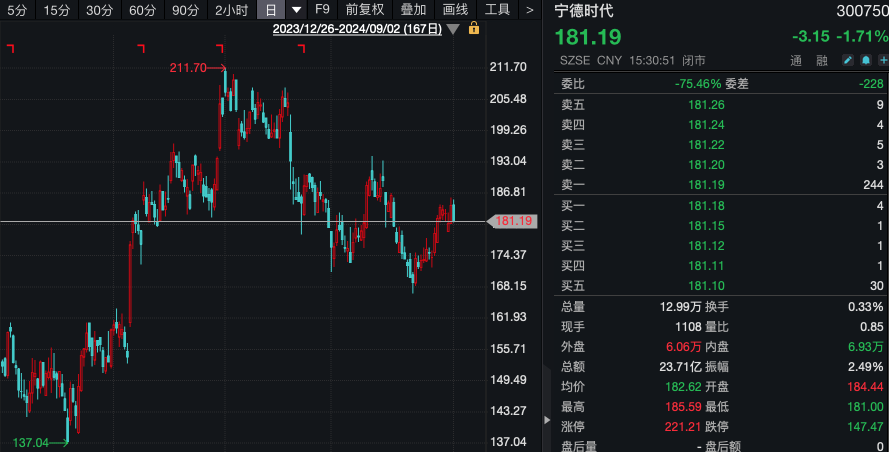Viewport: 889px width, 452px height.
Task: Open the date range dropdown triangle
Action: point(453,29)
